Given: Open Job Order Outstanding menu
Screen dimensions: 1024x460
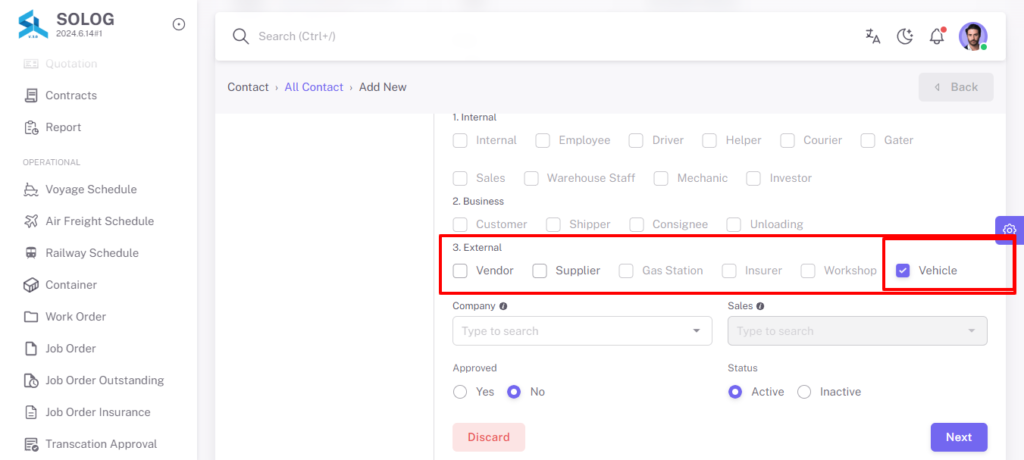Looking at the screenshot, I should tap(104, 380).
